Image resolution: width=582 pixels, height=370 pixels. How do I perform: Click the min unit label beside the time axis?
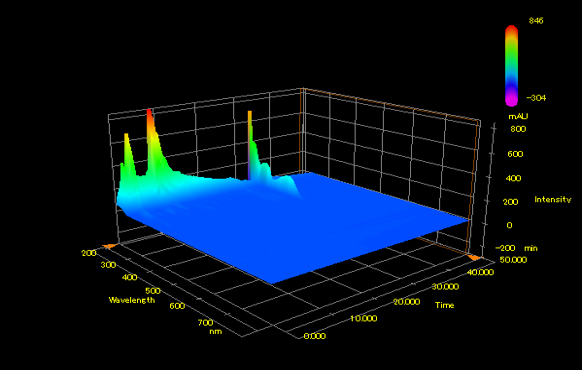531,248
